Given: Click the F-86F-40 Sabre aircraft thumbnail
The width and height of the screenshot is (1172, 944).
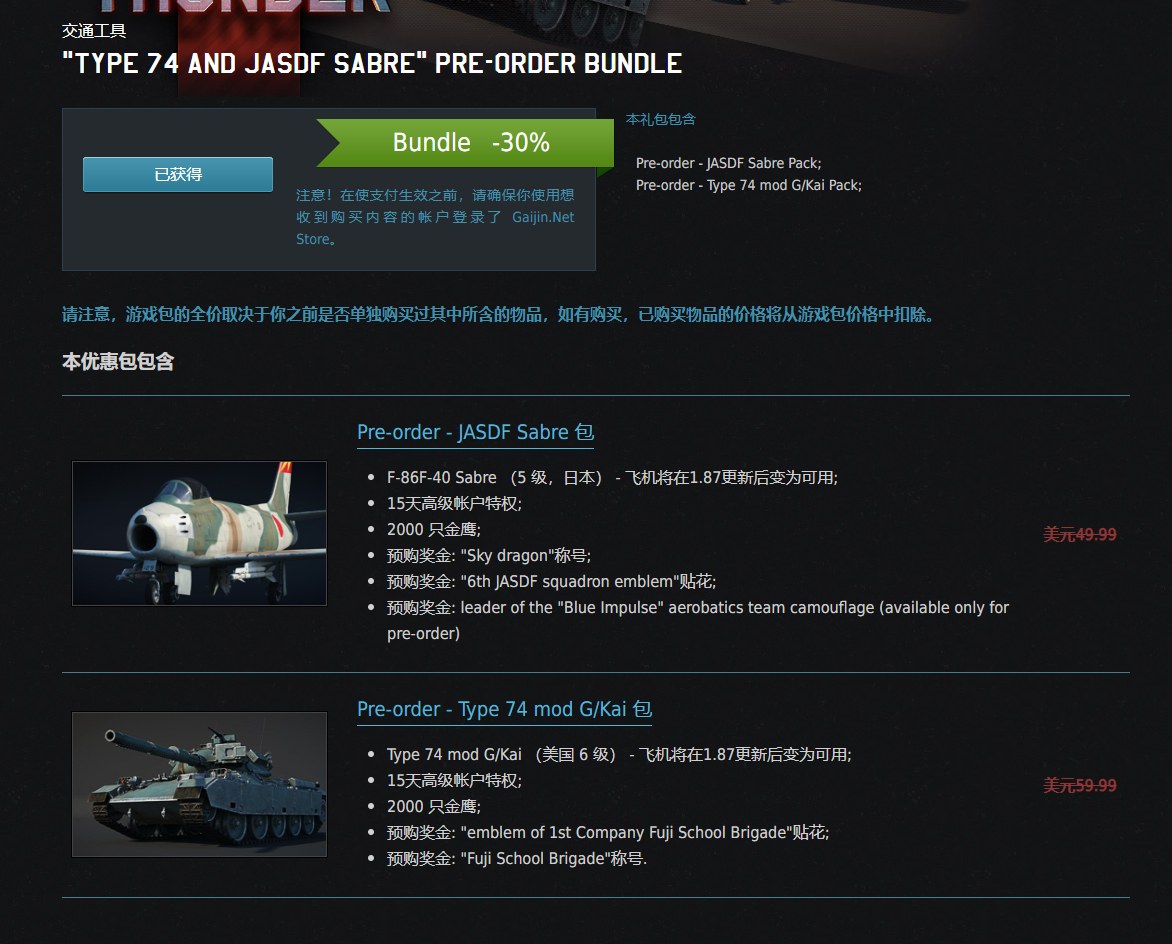Looking at the screenshot, I should click(x=200, y=533).
